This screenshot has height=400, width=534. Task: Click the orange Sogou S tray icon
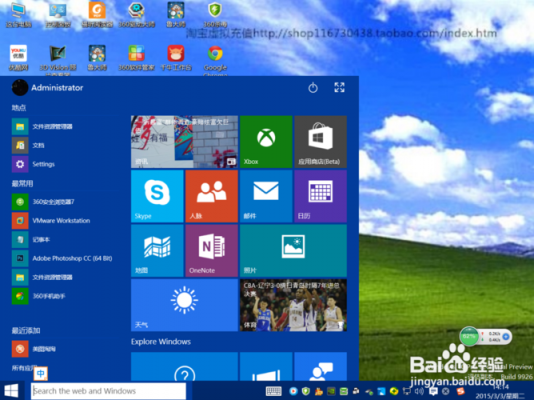tap(461, 391)
